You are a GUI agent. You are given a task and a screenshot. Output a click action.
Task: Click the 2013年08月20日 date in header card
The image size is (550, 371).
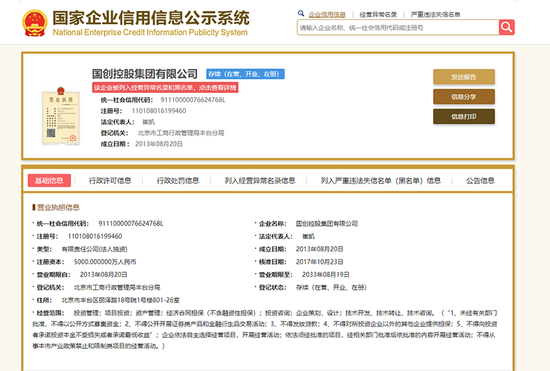(159, 144)
